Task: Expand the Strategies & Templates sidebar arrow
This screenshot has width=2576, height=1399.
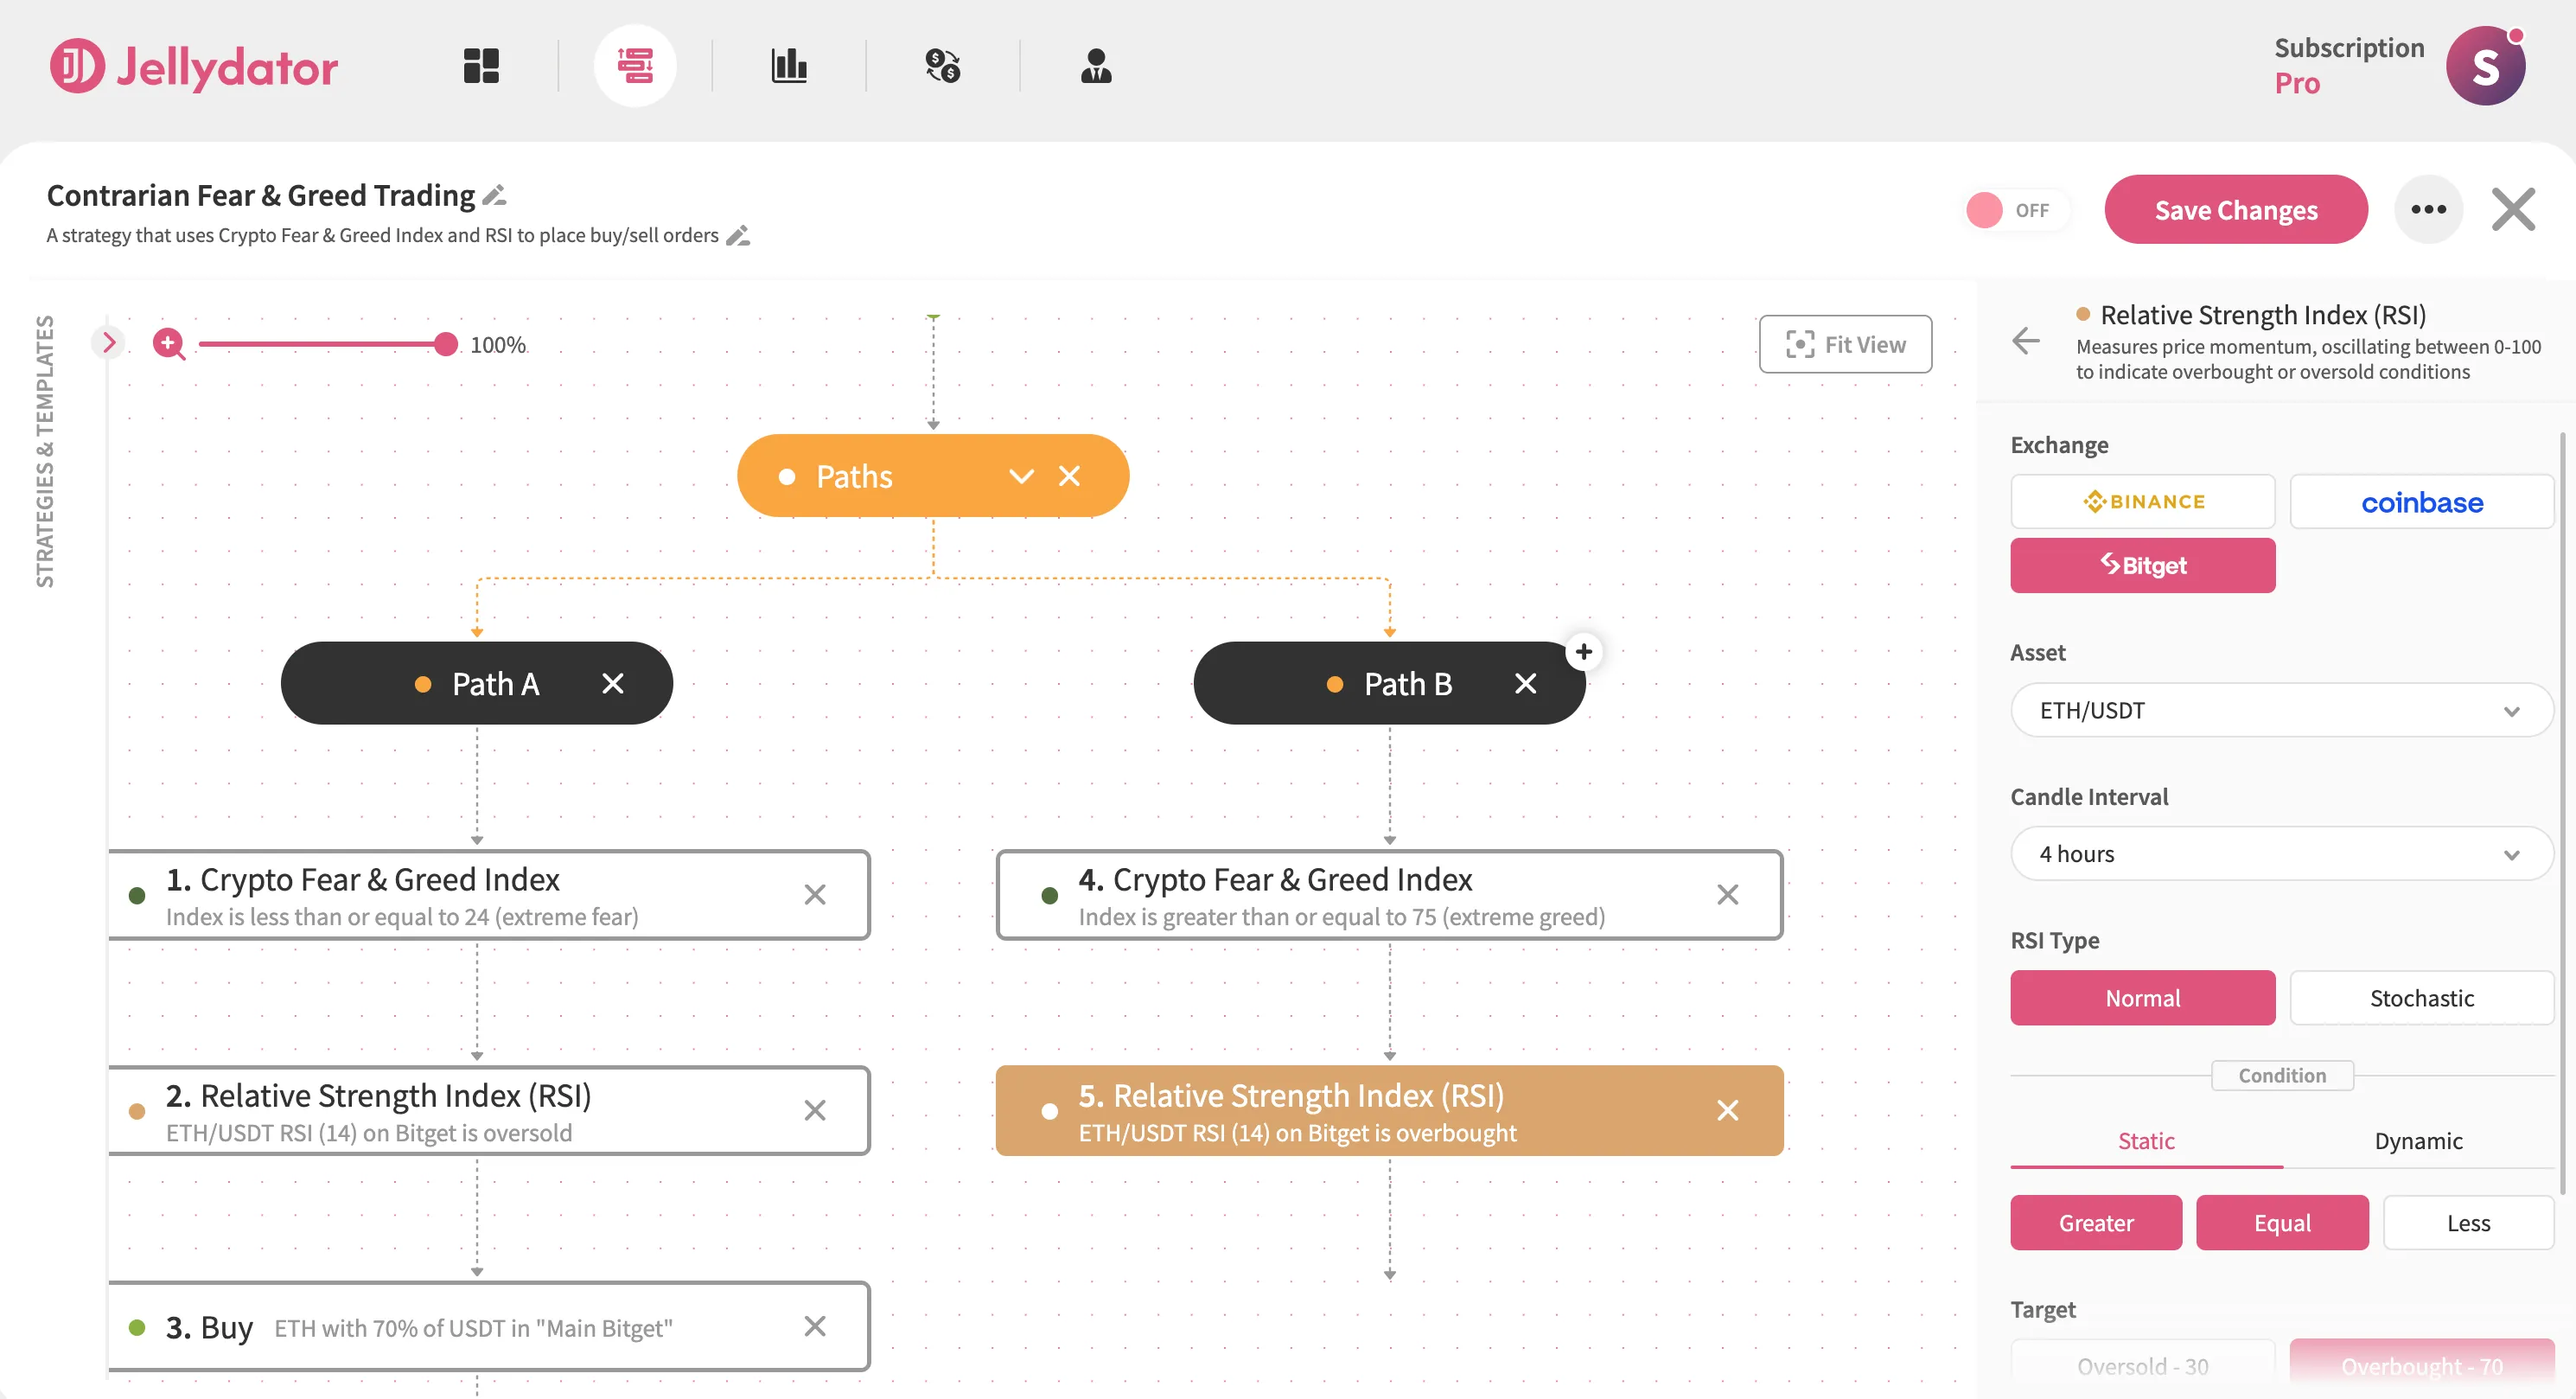Action: pyautogui.click(x=109, y=342)
